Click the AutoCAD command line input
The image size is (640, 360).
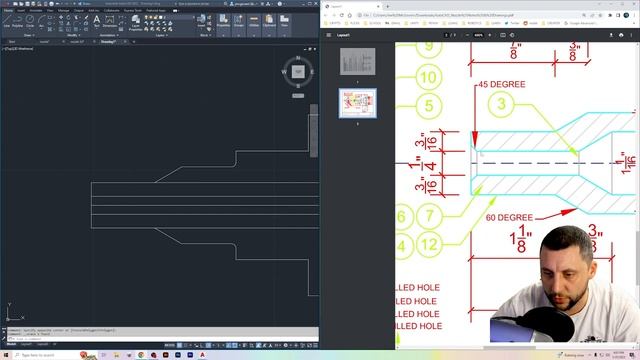[x=163, y=339]
